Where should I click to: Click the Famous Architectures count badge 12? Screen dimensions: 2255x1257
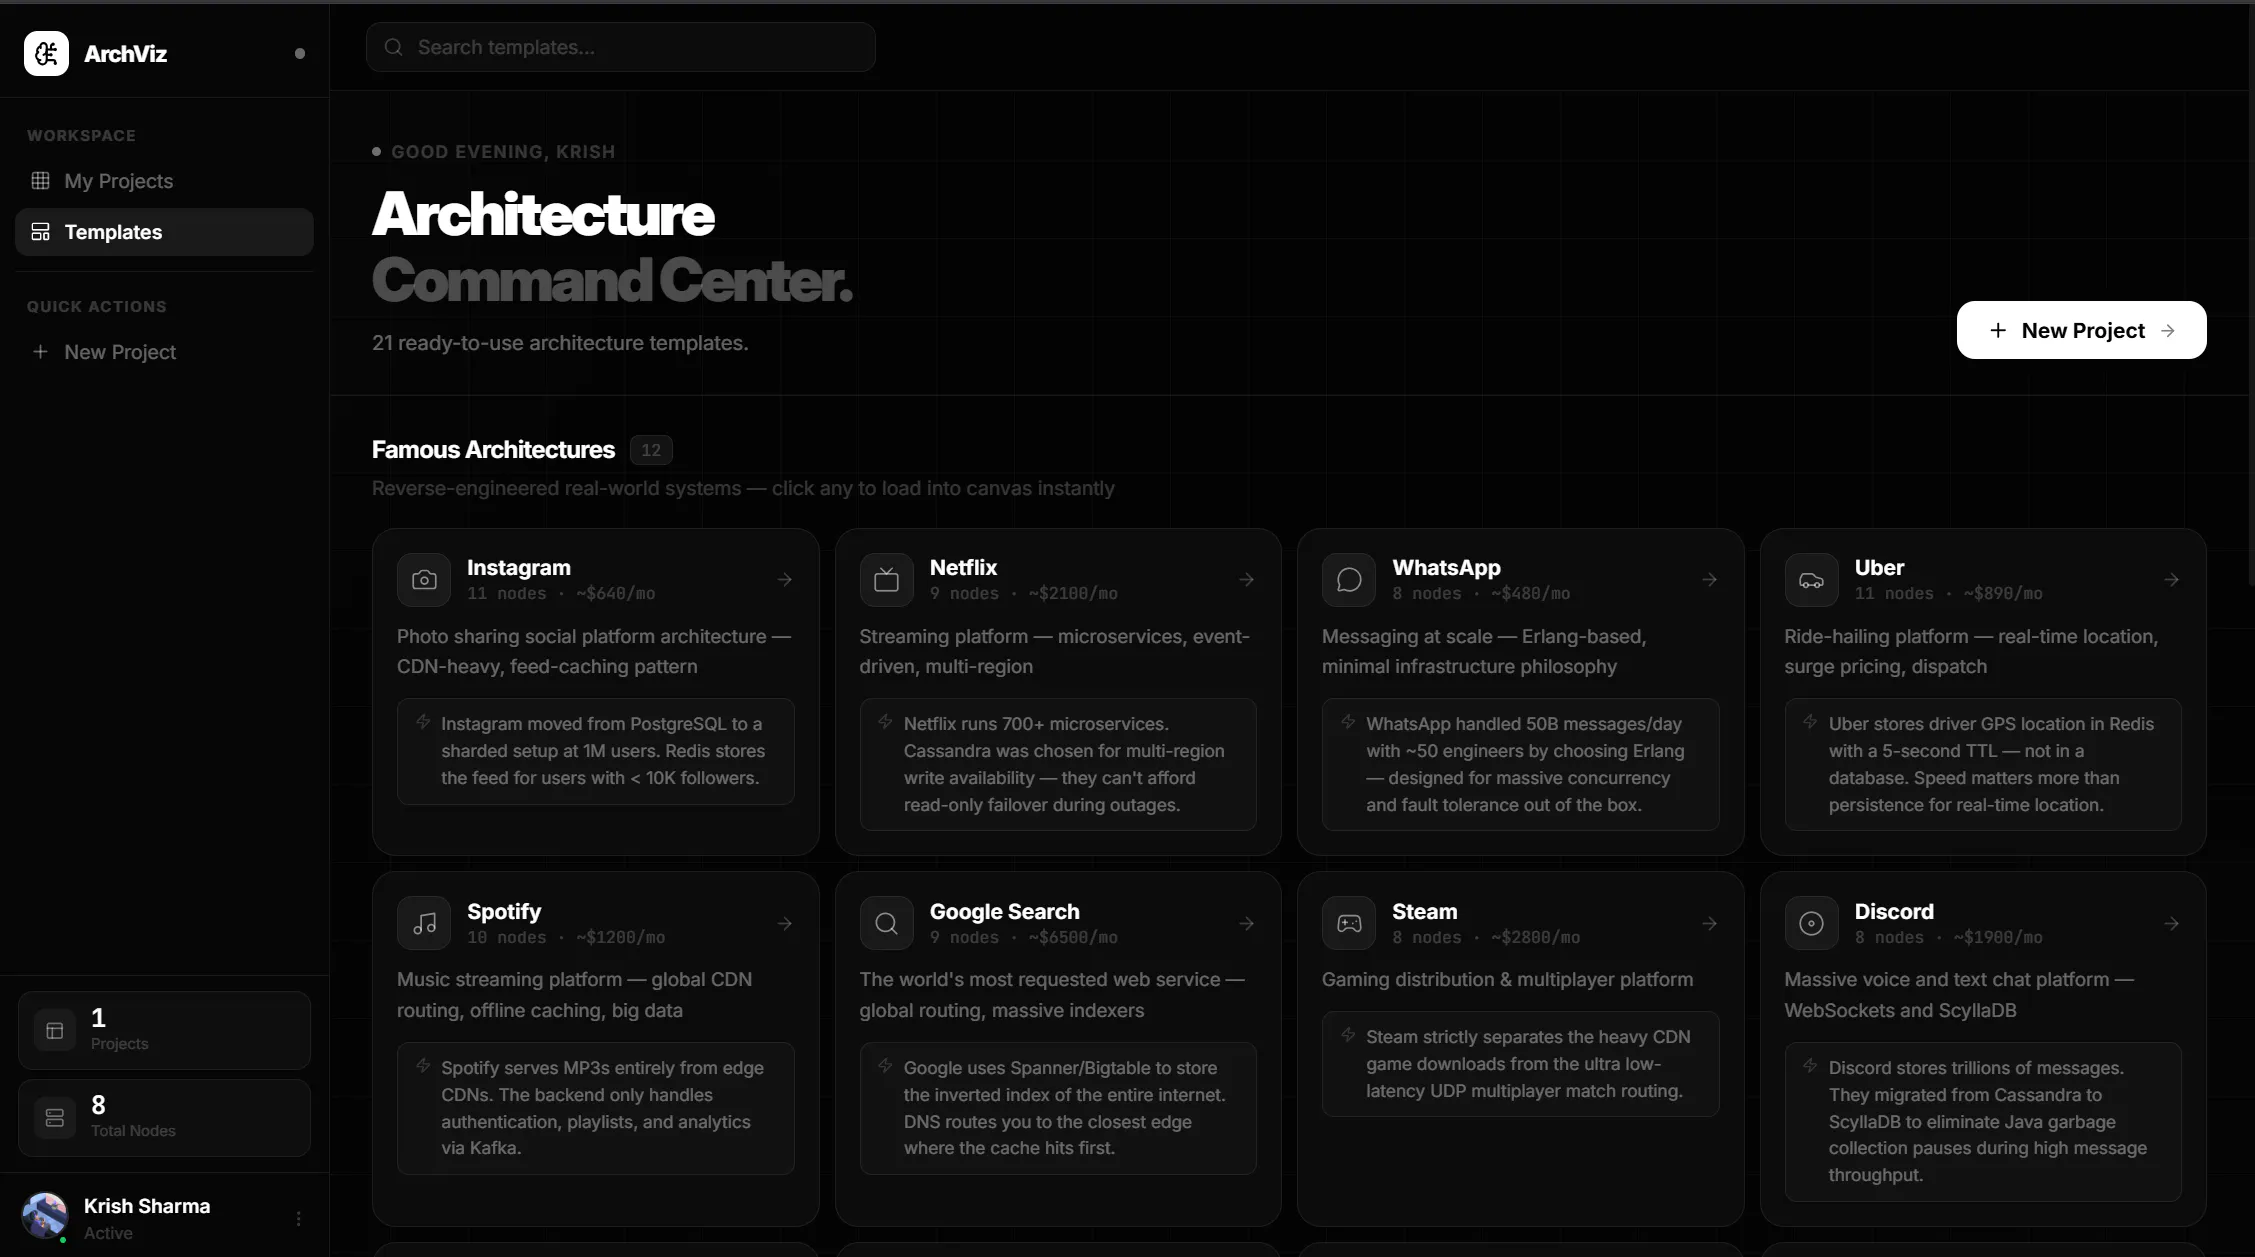point(651,450)
